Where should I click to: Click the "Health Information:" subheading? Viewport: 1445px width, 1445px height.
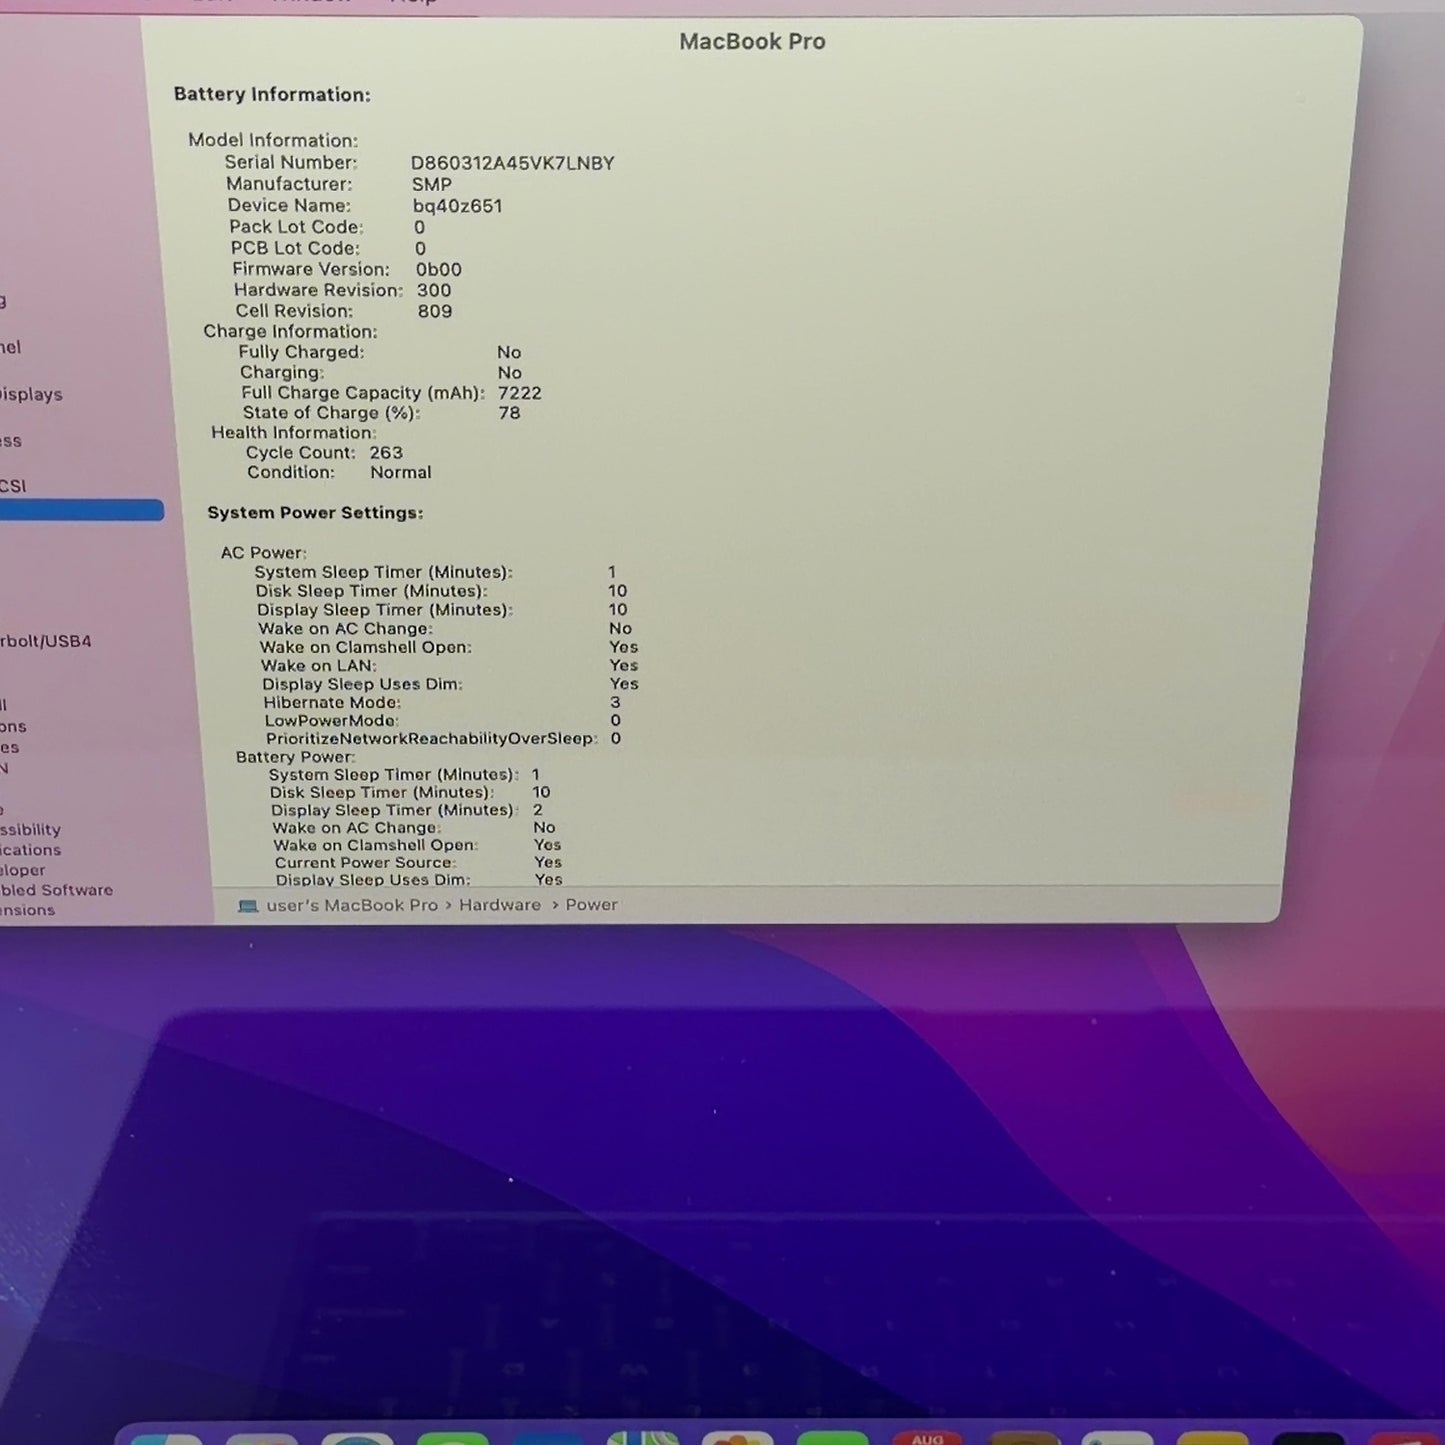(294, 433)
